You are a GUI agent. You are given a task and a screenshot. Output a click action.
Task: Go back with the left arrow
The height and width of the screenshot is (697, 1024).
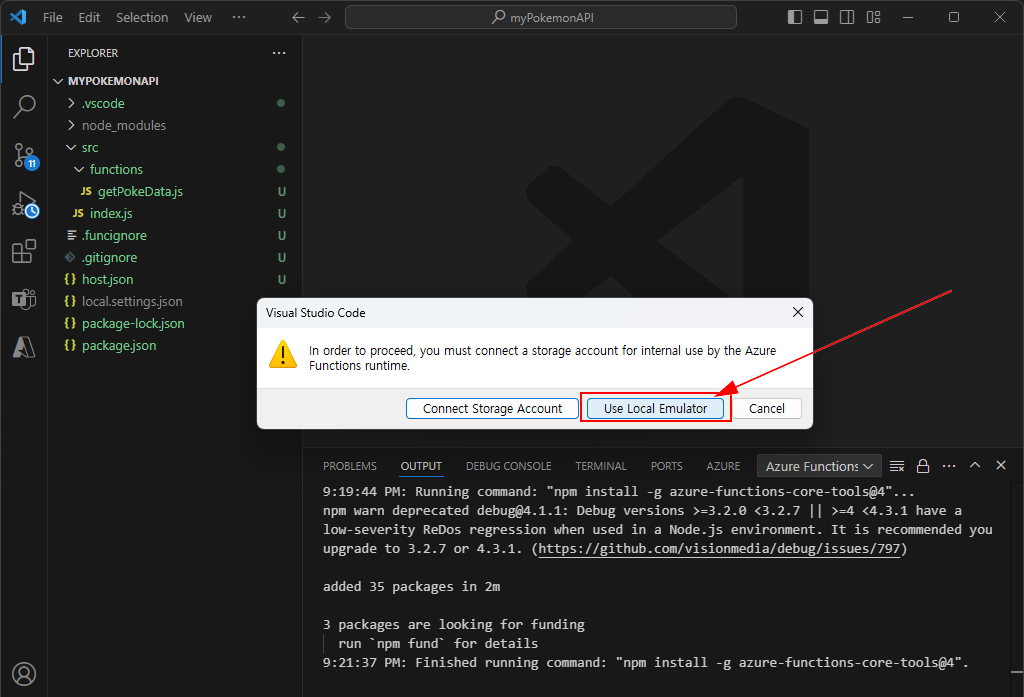[x=298, y=18]
